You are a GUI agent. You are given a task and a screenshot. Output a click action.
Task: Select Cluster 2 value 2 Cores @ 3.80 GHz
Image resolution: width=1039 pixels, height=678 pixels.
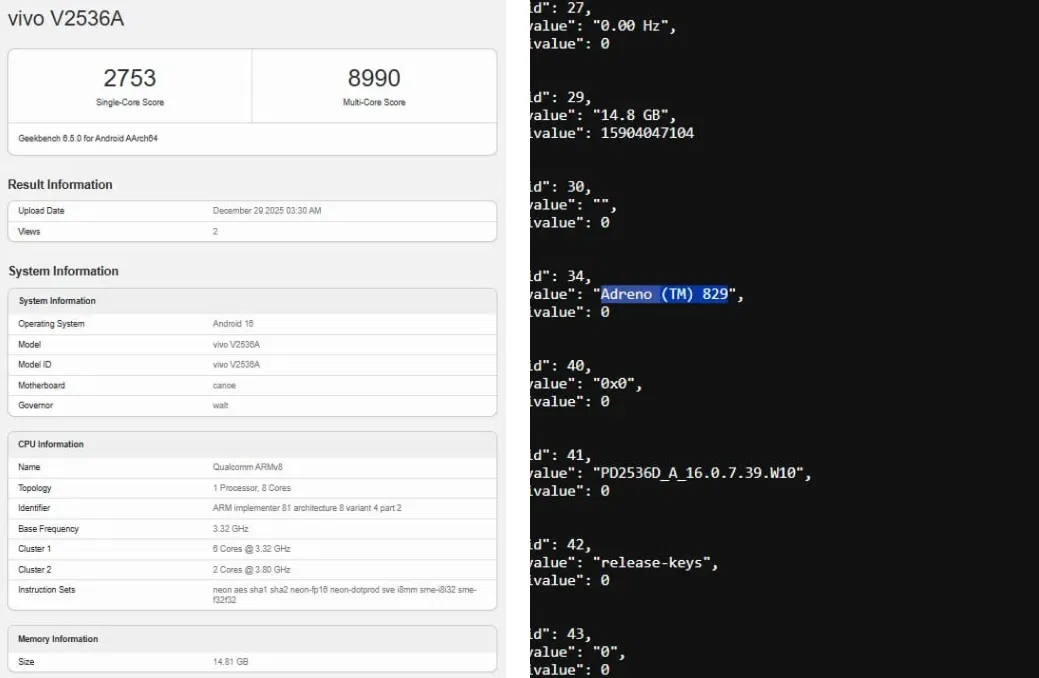[252, 569]
